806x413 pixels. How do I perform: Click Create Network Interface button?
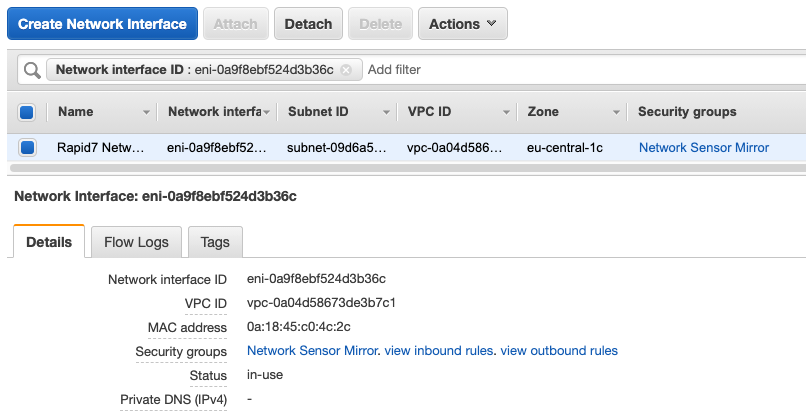(x=102, y=24)
